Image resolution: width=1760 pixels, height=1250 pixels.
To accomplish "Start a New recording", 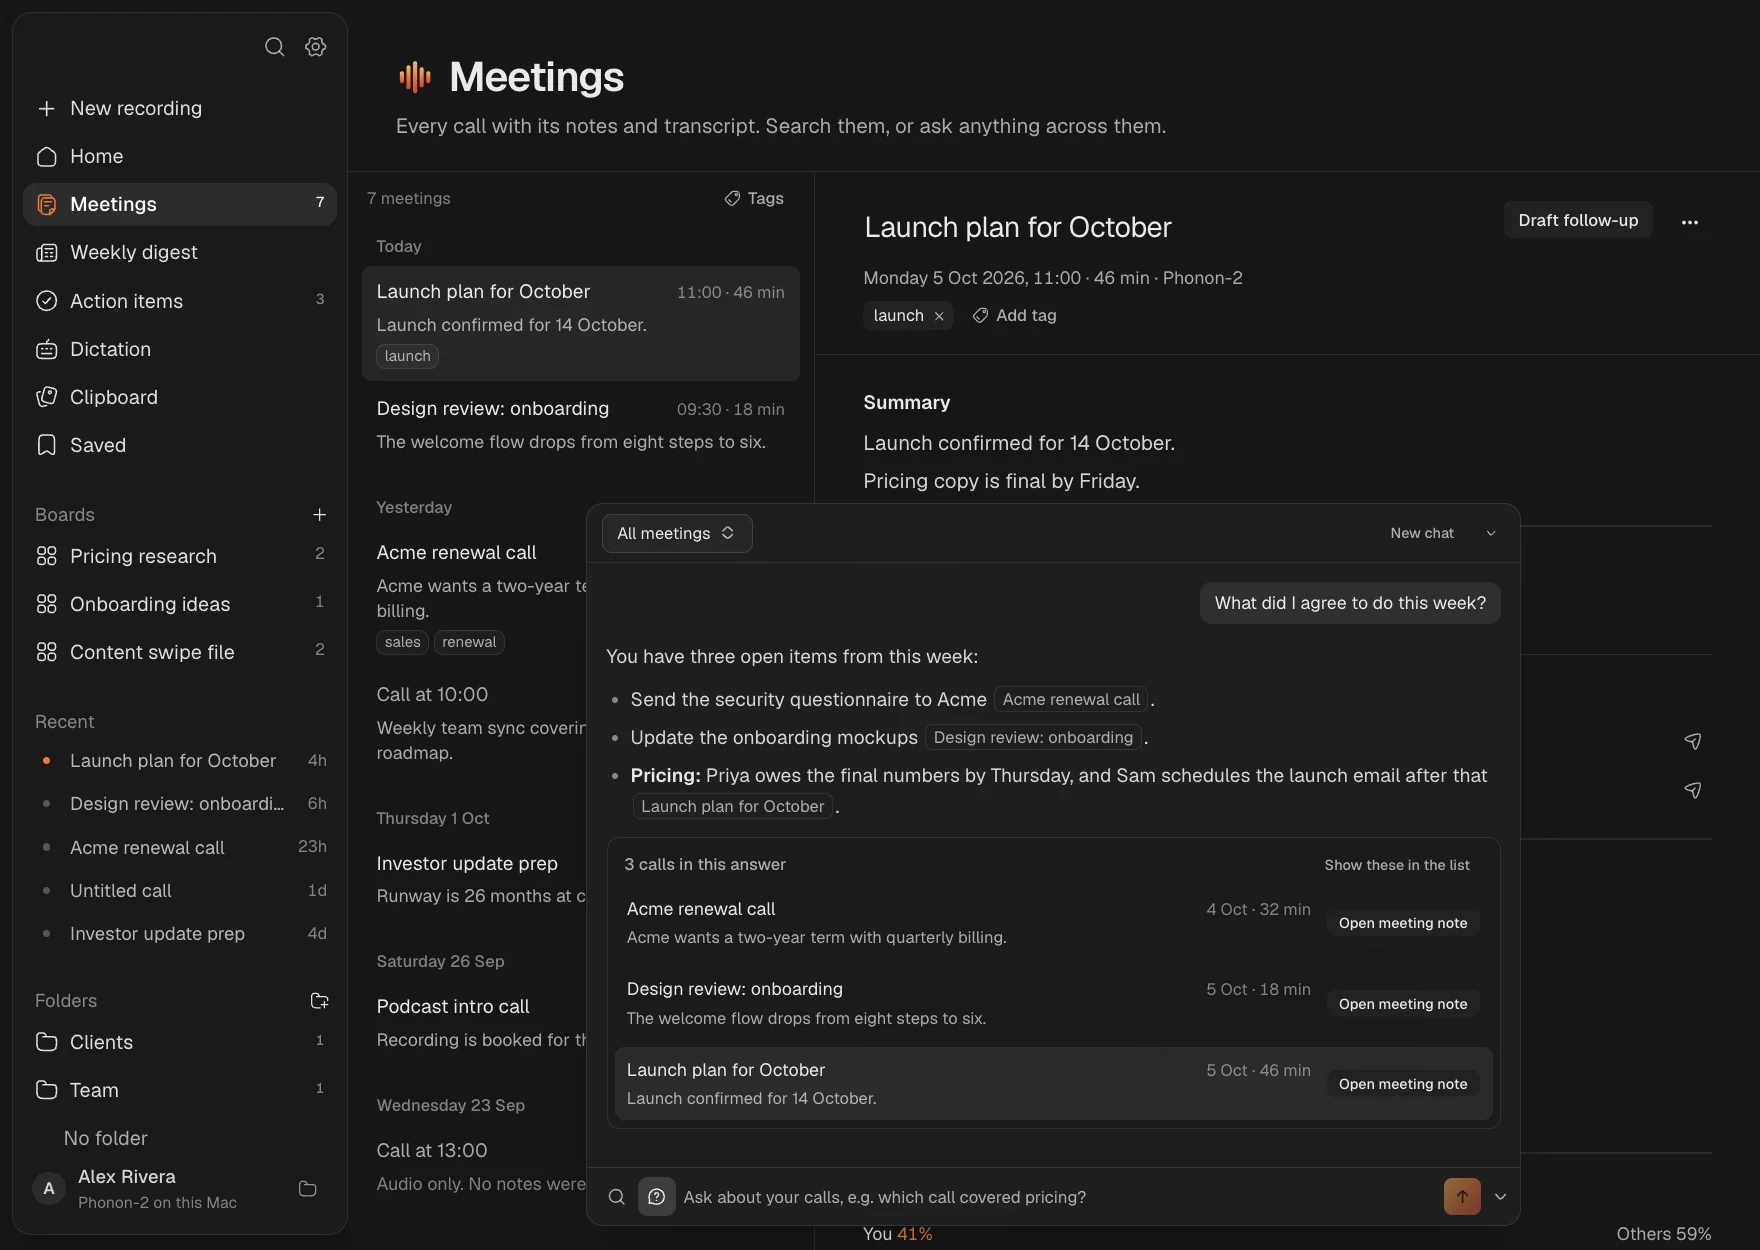I will coord(180,108).
